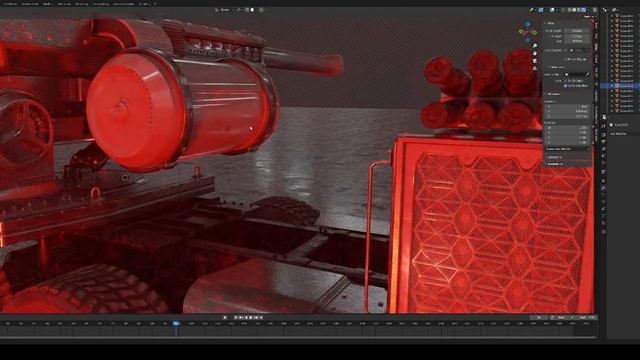Image resolution: width=640 pixels, height=360 pixels.
Task: Toggle the Camera to View checkbox
Action: pyautogui.click(x=565, y=86)
